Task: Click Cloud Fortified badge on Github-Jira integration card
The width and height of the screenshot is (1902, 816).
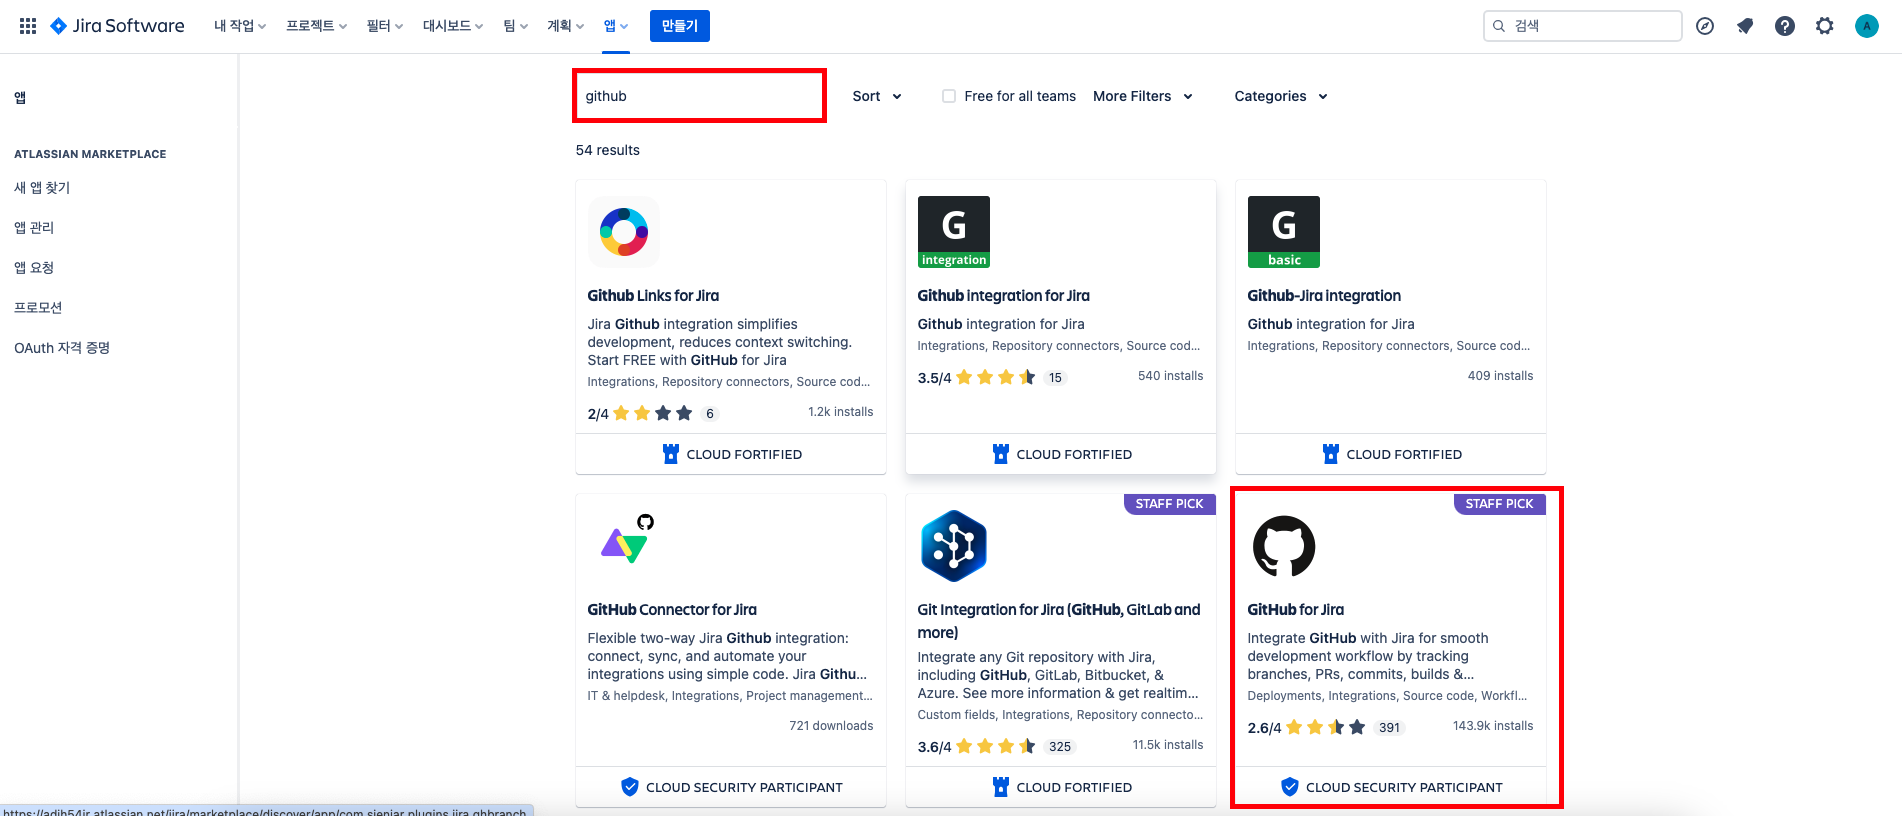Action: (1392, 454)
